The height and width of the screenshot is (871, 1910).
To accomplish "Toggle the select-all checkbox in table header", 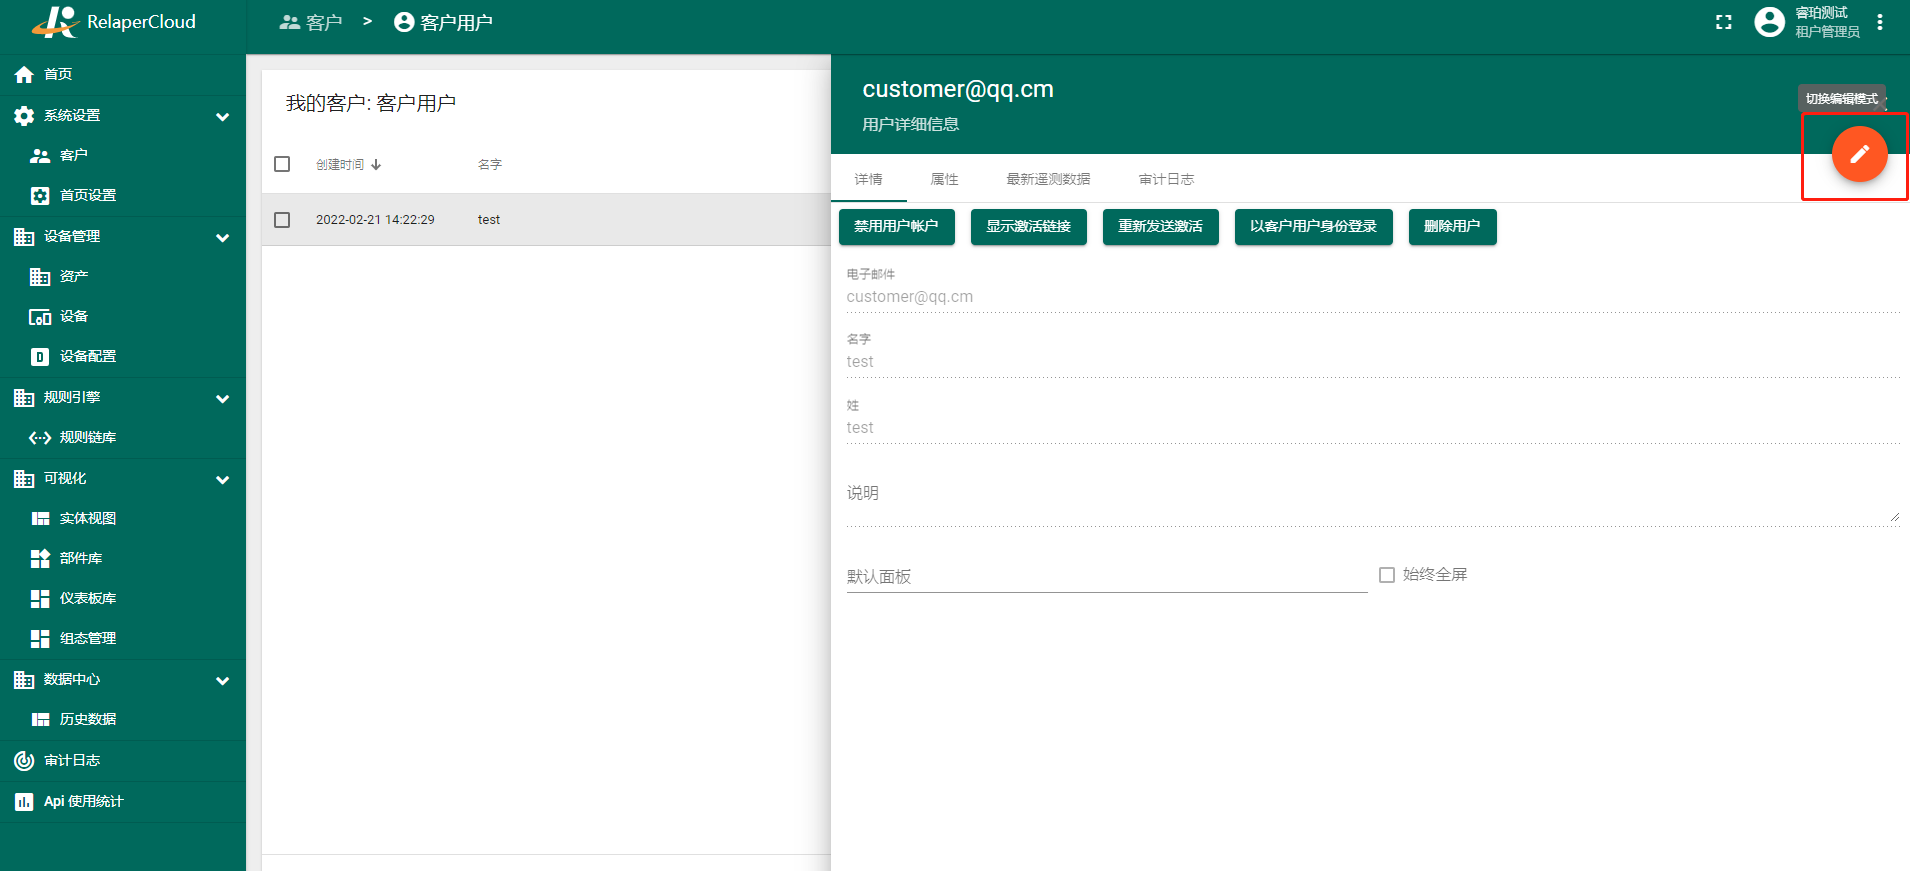I will coord(282,164).
